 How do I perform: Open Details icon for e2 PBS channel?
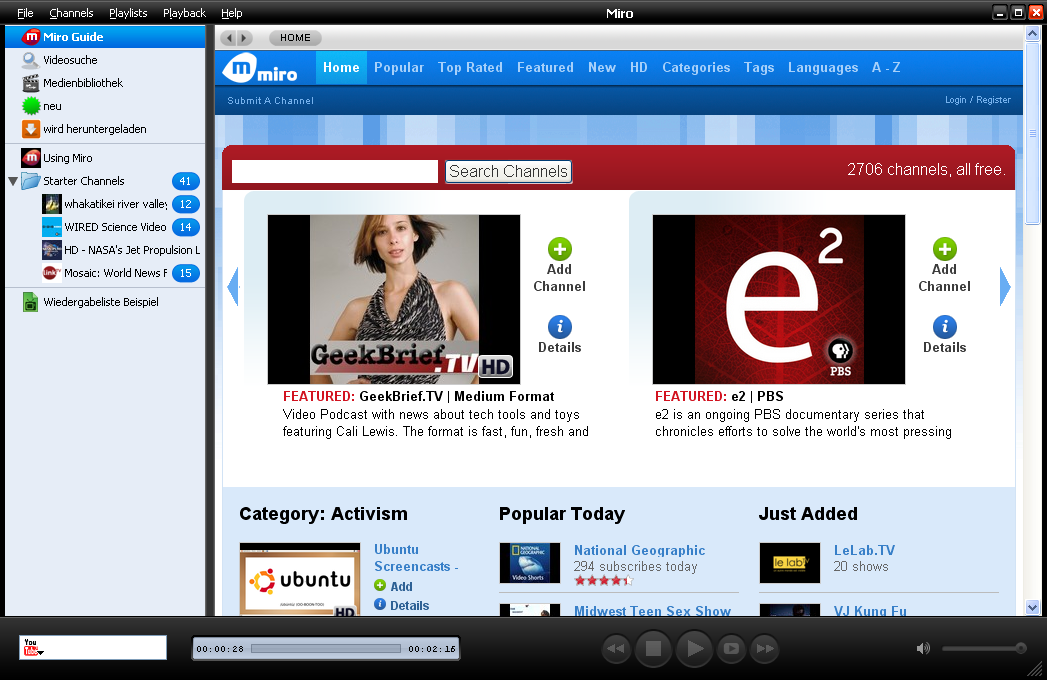coord(944,327)
